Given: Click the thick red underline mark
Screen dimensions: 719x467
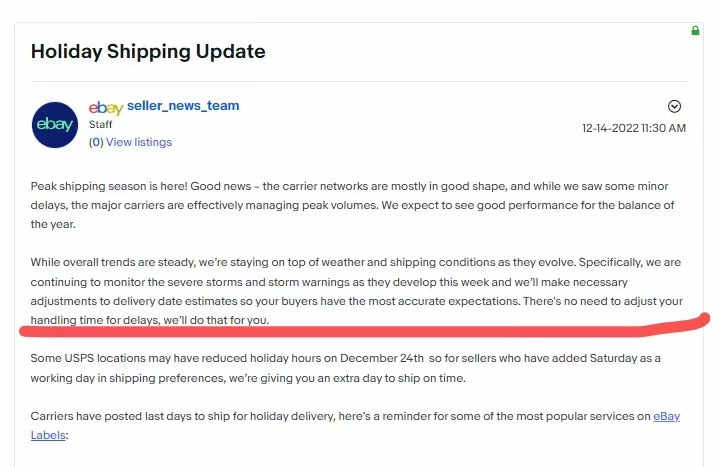Looking at the screenshot, I should click(x=365, y=327).
